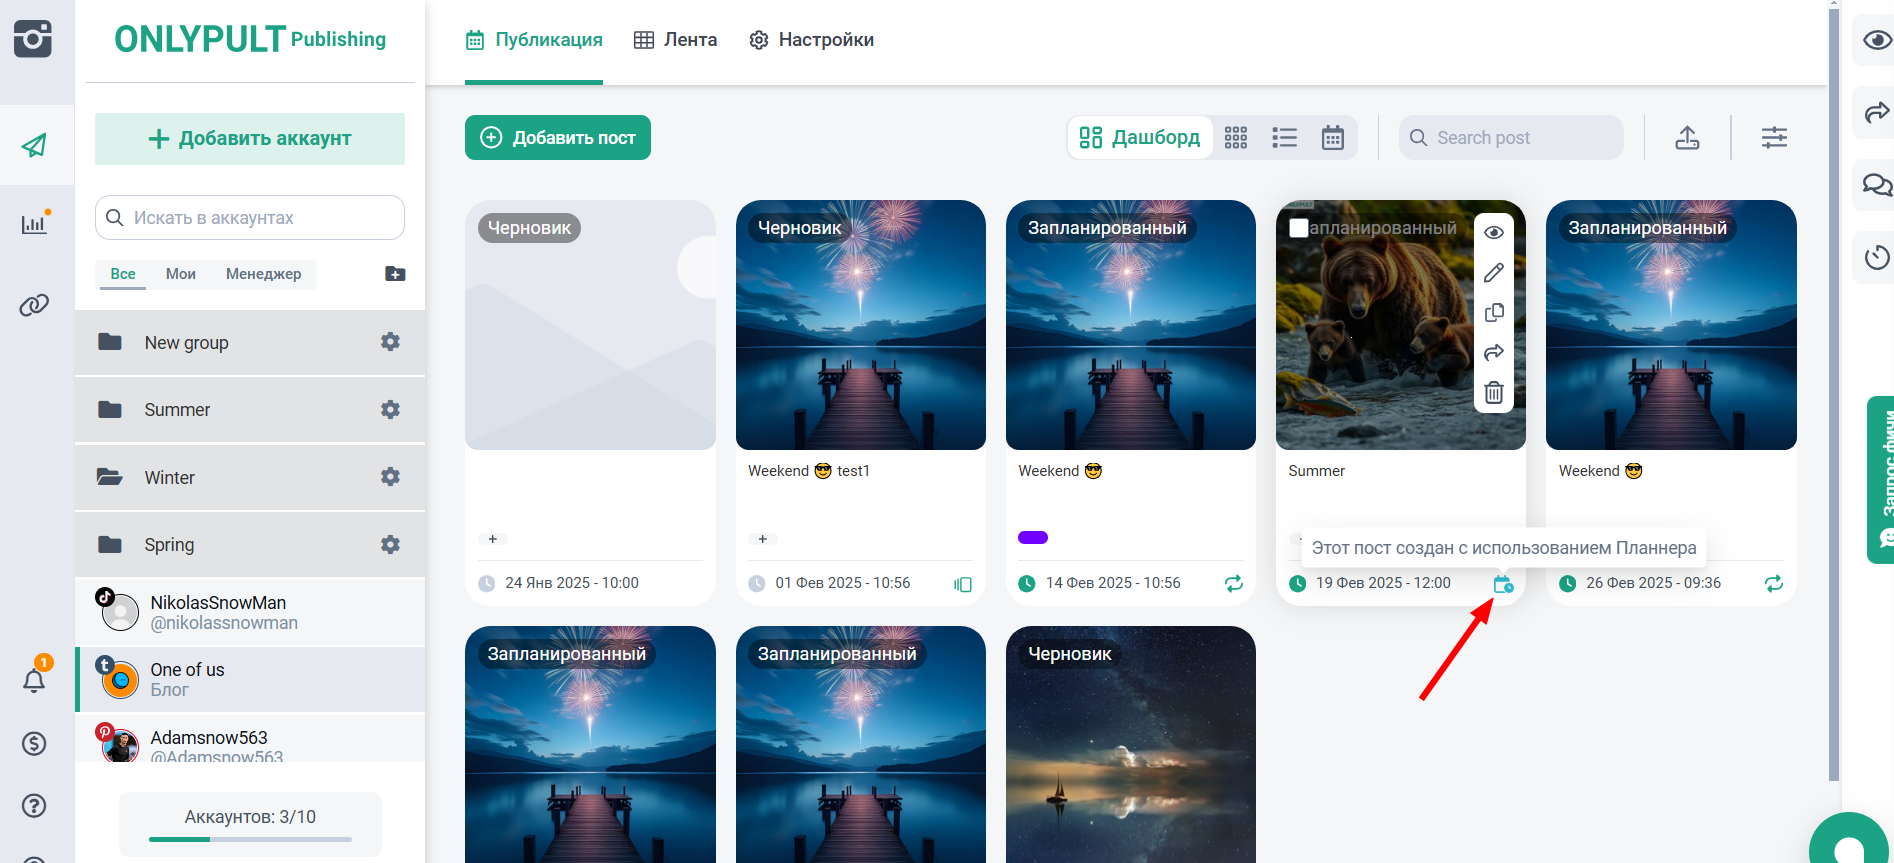The height and width of the screenshot is (863, 1894).
Task: Click the purple label on Weekend post
Action: (x=1032, y=538)
